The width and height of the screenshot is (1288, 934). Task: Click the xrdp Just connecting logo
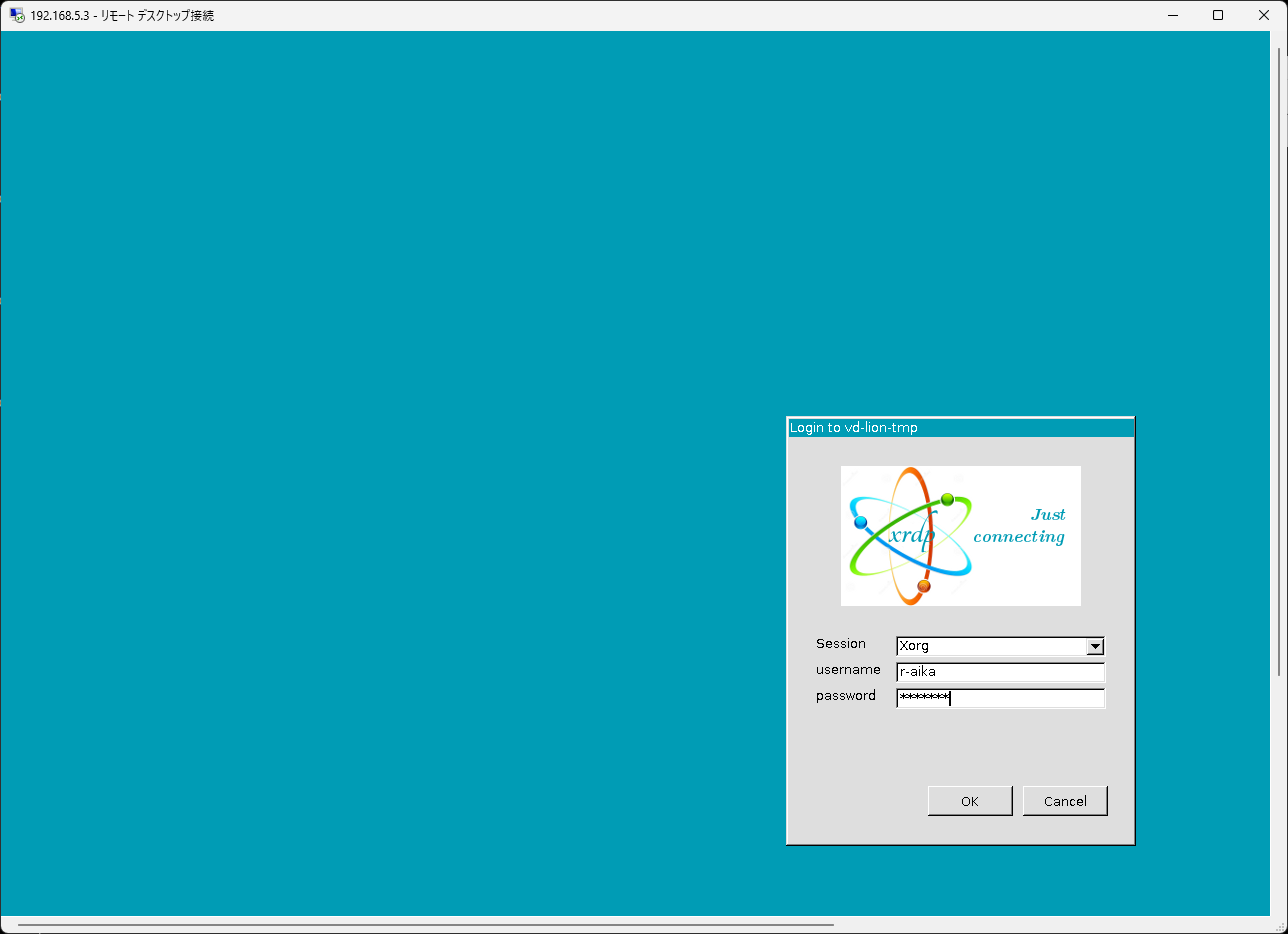click(x=961, y=536)
